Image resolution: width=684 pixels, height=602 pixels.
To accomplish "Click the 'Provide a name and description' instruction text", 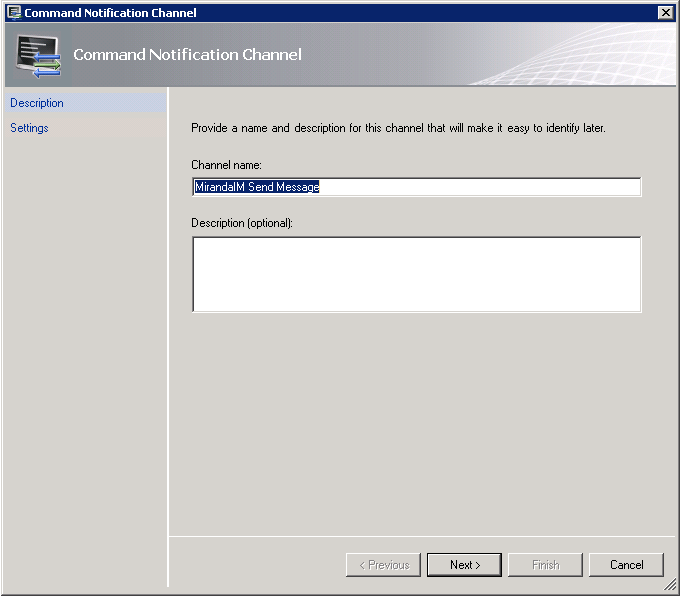I will (400, 129).
